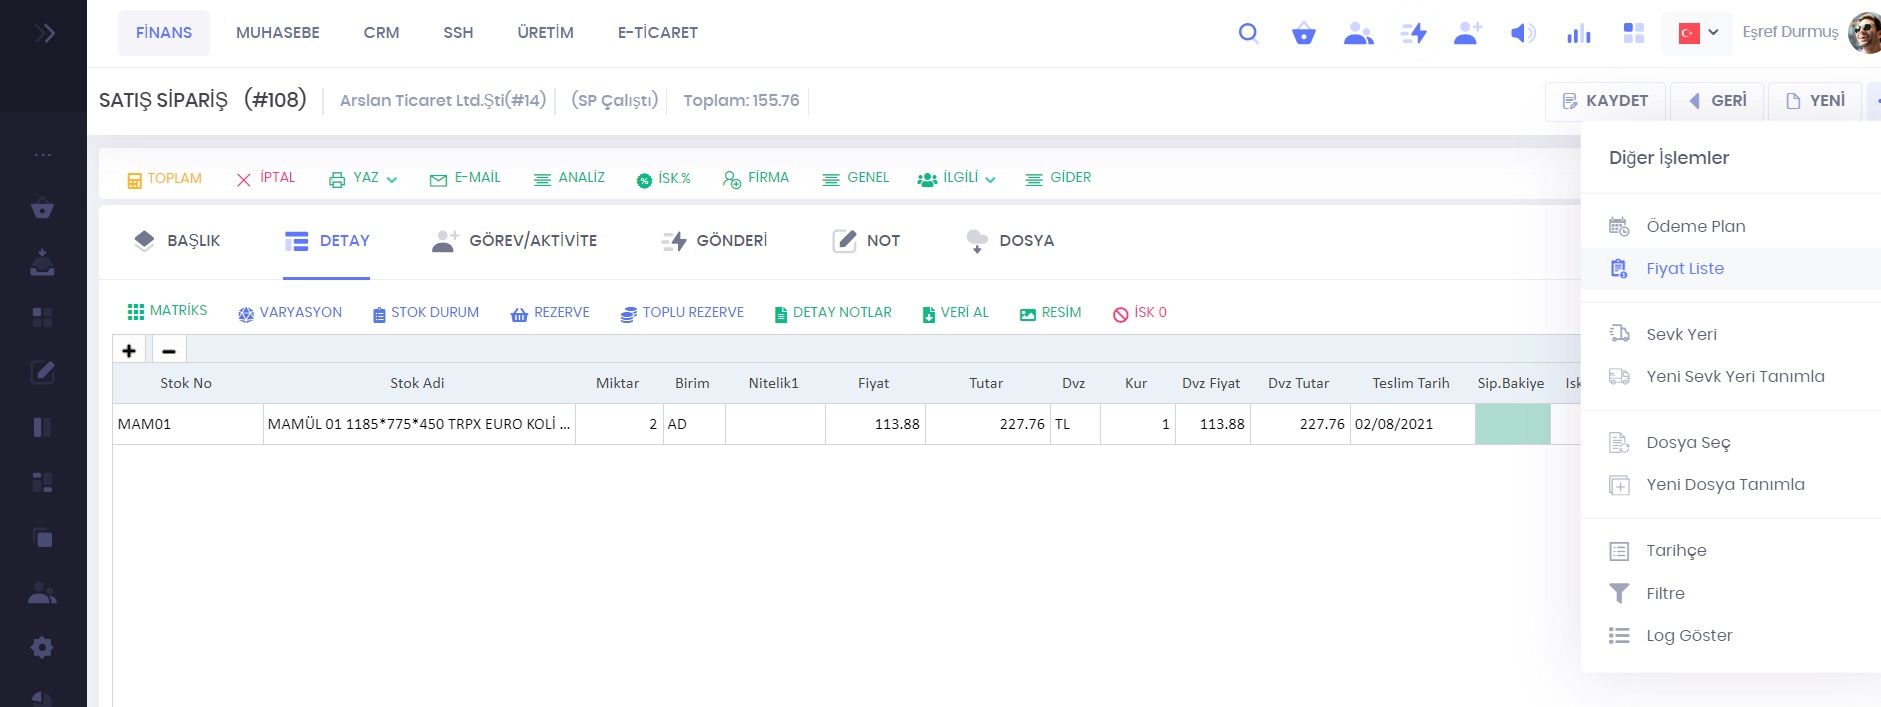Expand sidebar with double chevron icon
Image resolution: width=1881 pixels, height=707 pixels.
(44, 33)
